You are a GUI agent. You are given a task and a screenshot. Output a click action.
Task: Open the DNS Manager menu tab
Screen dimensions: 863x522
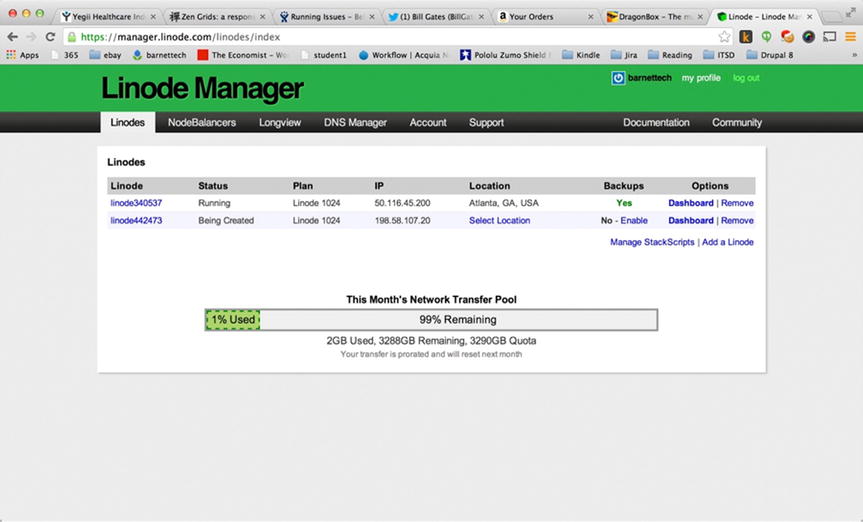tap(355, 122)
